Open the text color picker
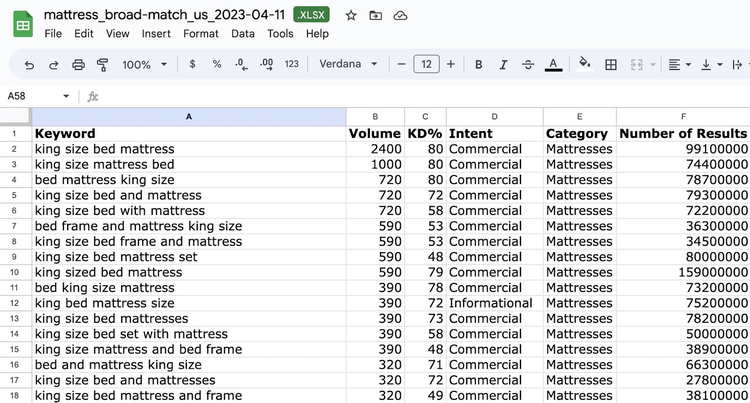 [x=553, y=65]
